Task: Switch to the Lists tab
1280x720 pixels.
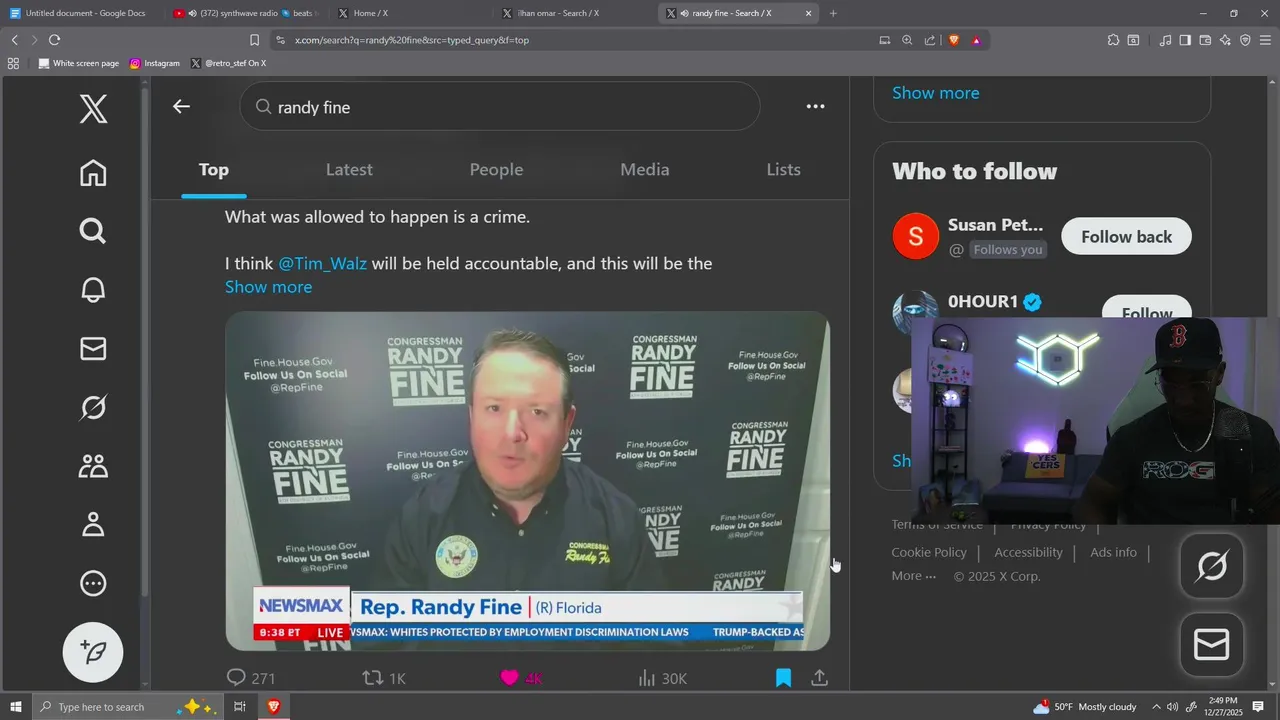Action: tap(783, 170)
